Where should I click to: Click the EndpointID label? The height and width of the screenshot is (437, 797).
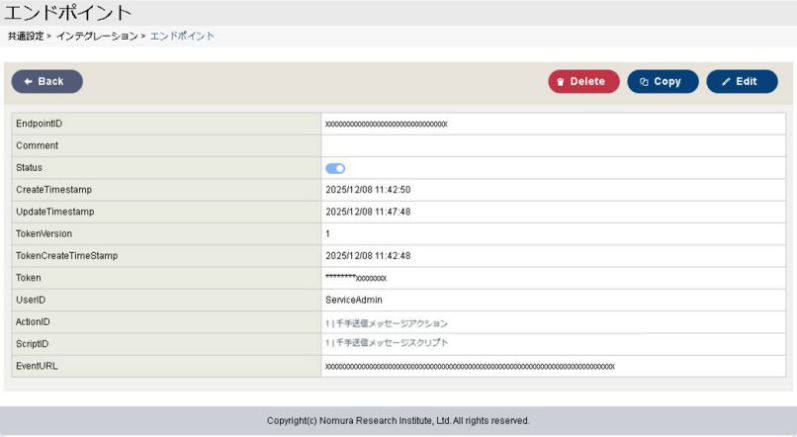point(39,123)
